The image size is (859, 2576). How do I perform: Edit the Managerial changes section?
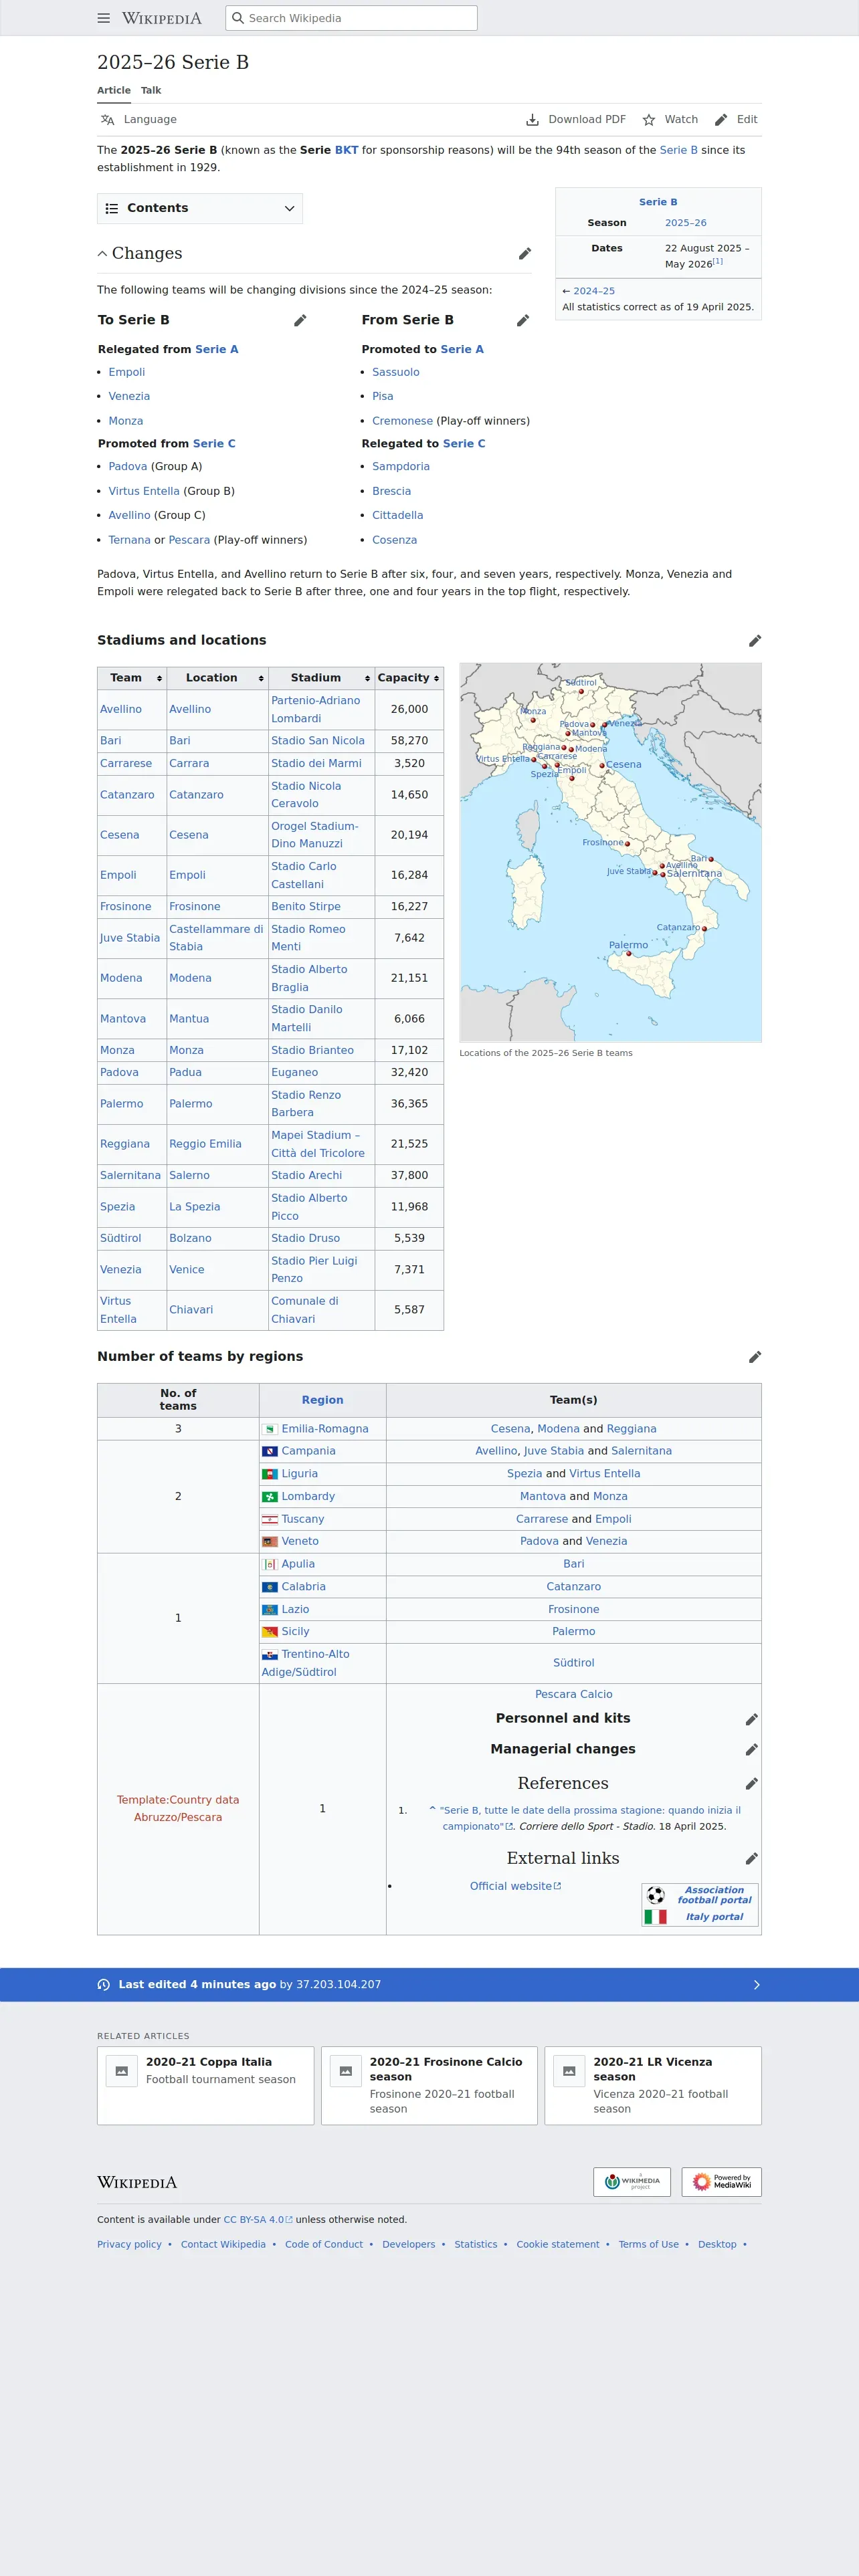pos(752,1750)
